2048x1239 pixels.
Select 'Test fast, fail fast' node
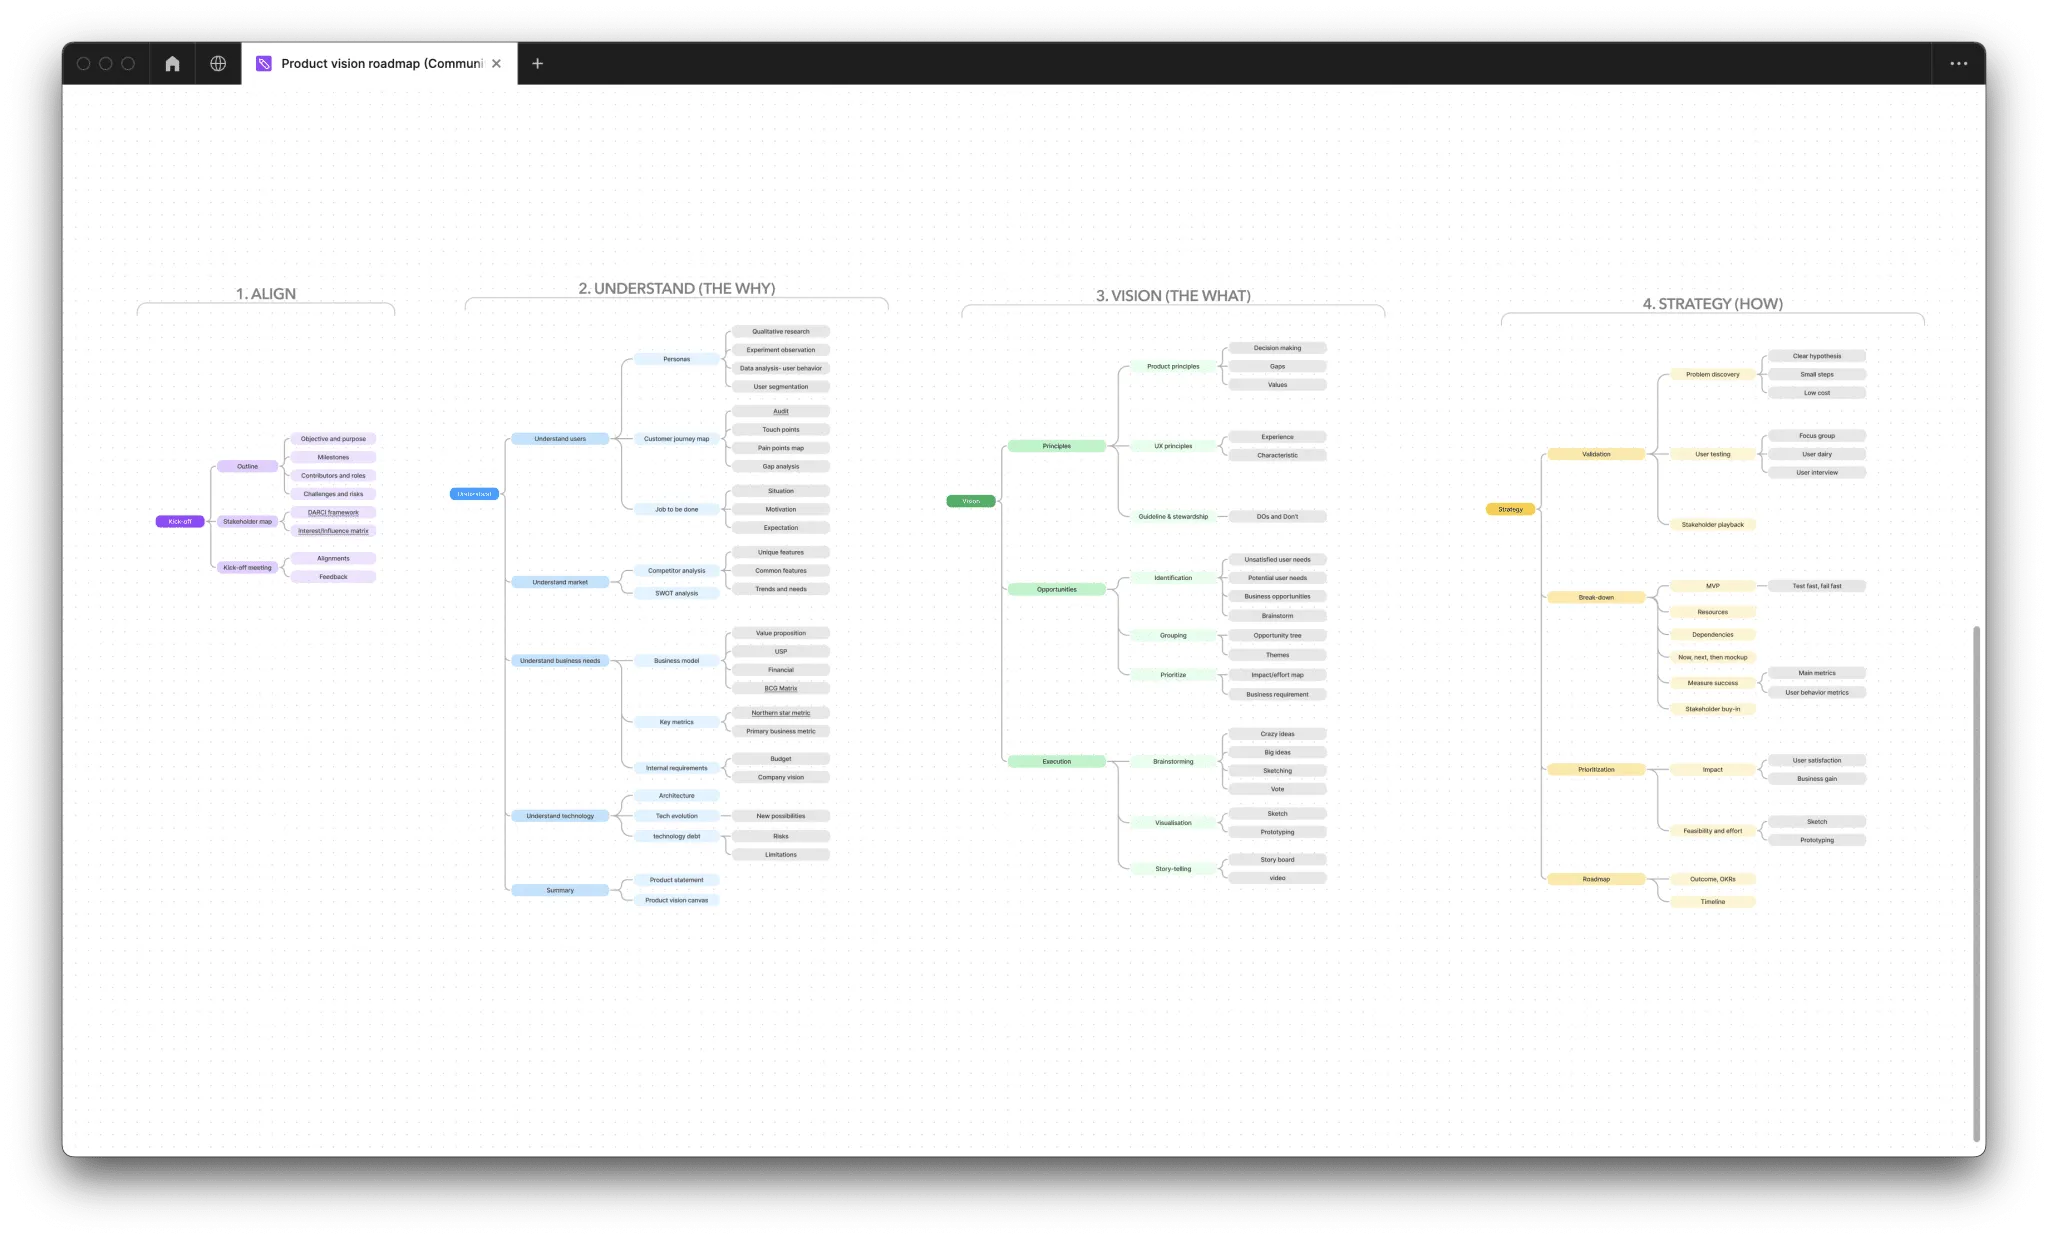[x=1817, y=587]
